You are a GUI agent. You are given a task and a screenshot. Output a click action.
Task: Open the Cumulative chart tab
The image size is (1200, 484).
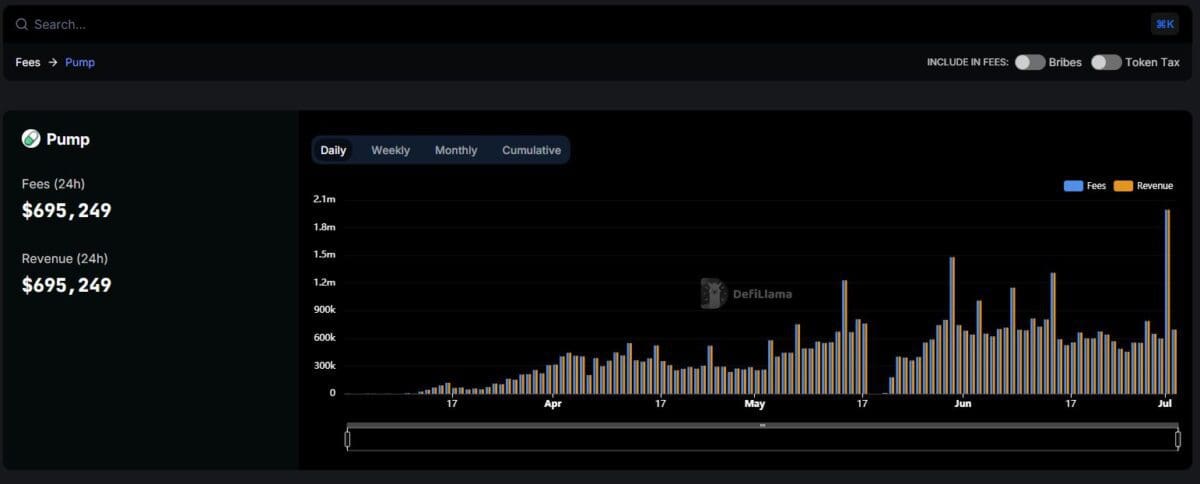click(x=531, y=150)
